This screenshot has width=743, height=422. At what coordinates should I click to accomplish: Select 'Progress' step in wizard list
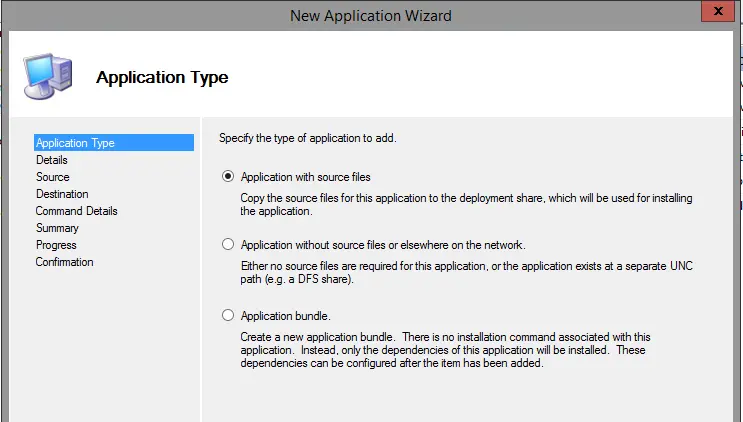[56, 245]
